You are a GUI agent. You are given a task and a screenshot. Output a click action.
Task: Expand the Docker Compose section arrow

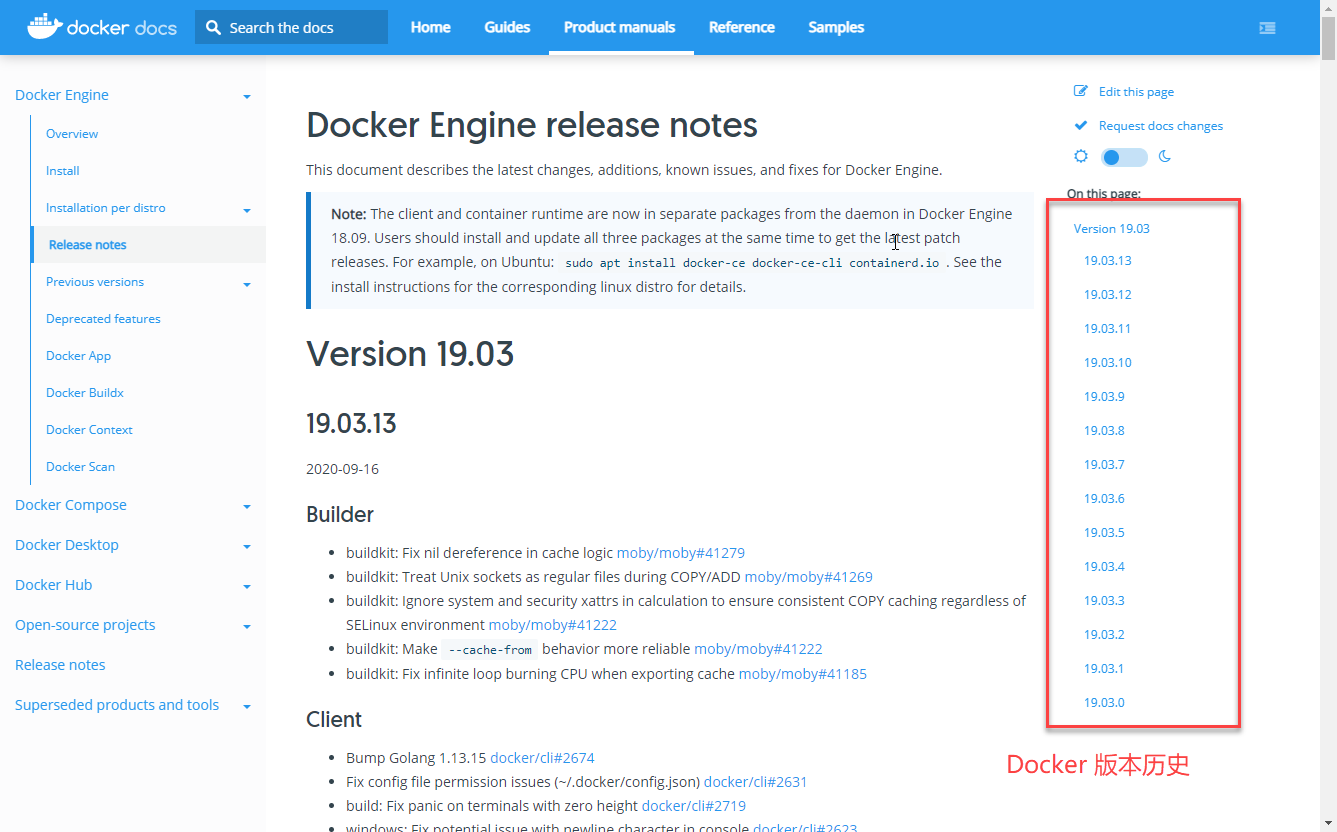click(247, 507)
